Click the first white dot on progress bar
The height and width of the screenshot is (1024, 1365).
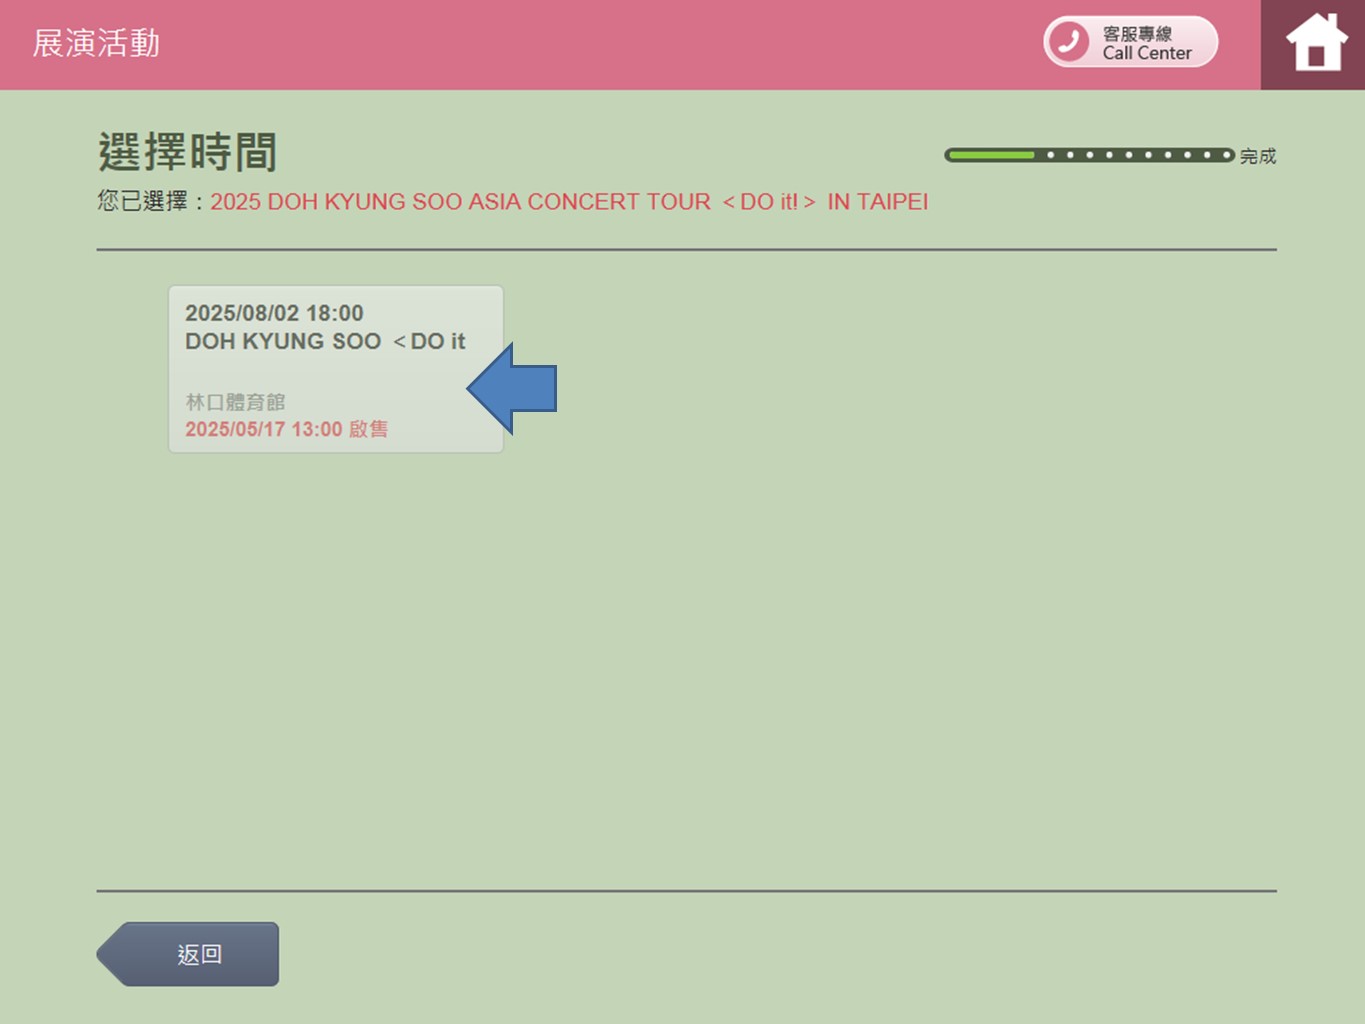(1050, 155)
